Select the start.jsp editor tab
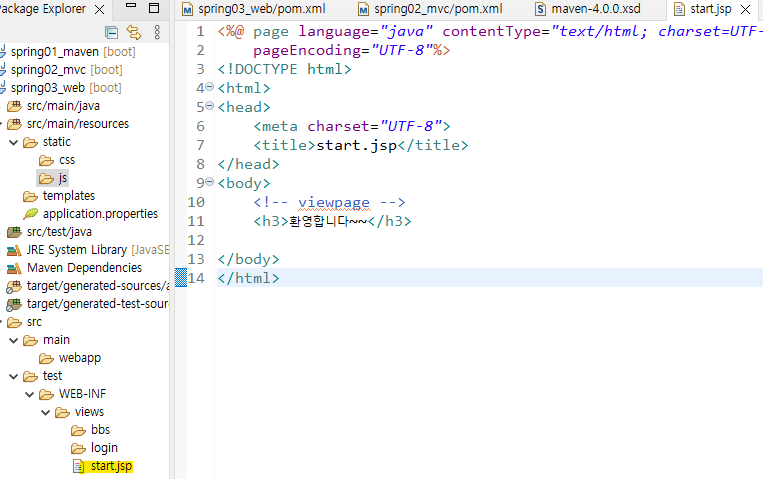 pos(710,9)
